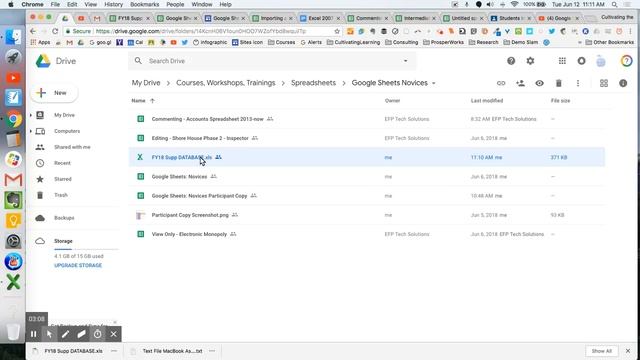This screenshot has height=360, width=640.
Task: Open Recent in sidebar
Action: click(62, 163)
